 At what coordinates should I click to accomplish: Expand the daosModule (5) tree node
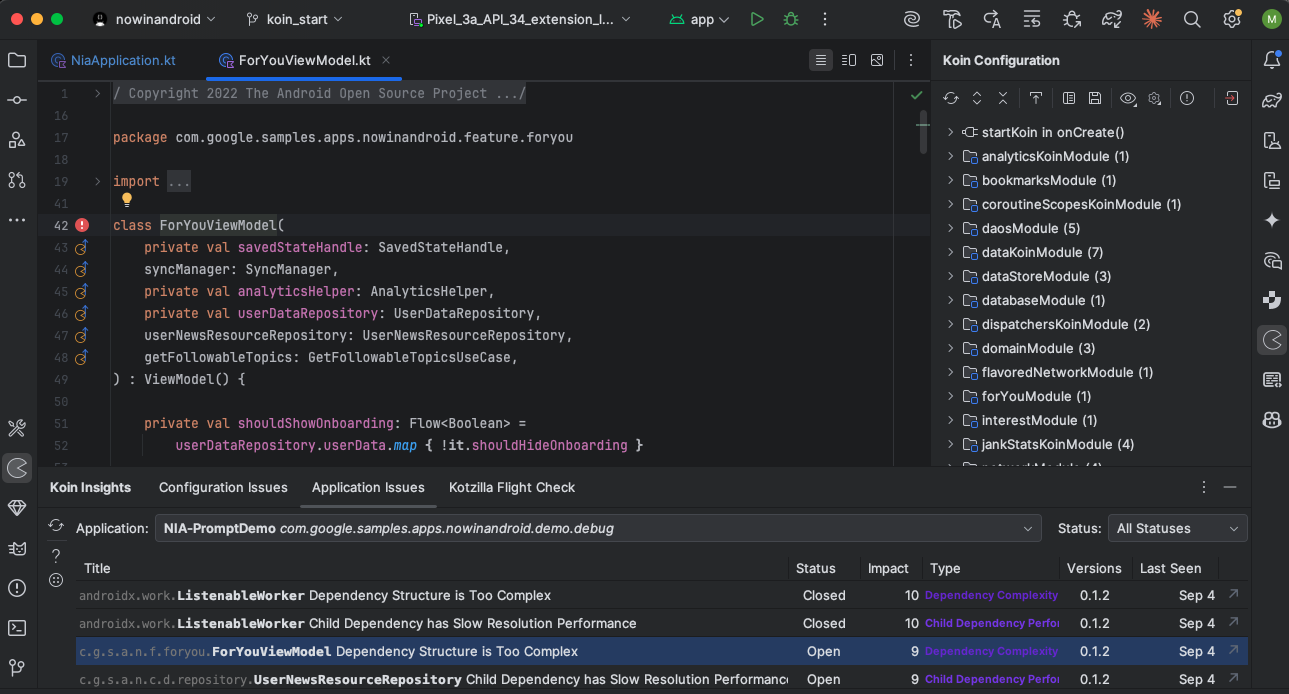pyautogui.click(x=951, y=228)
